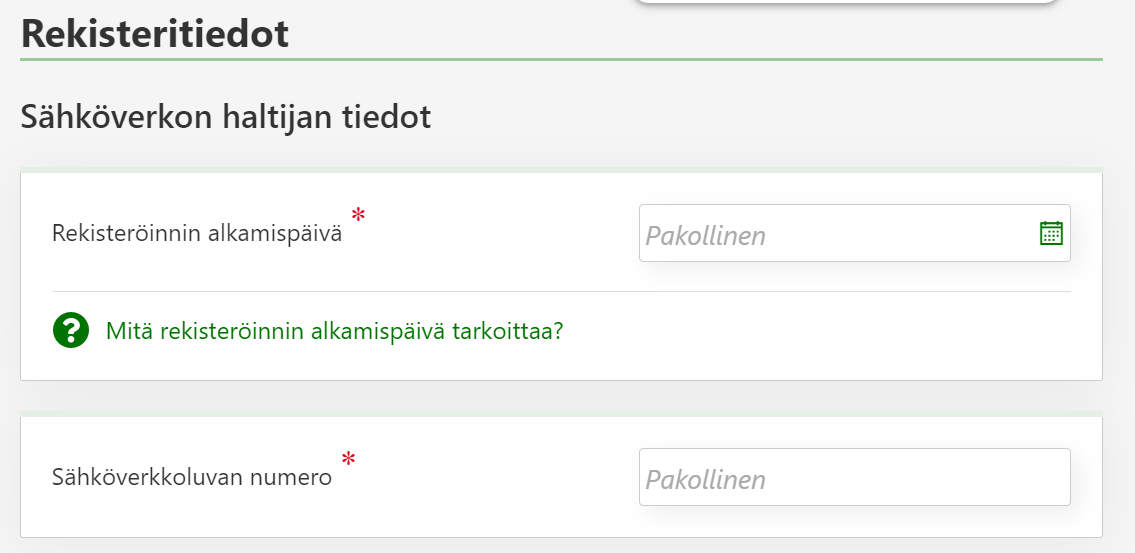The width and height of the screenshot is (1135, 553).
Task: Click the 'Sähköverkon haltijan tiedot' subheading
Action: [225, 117]
